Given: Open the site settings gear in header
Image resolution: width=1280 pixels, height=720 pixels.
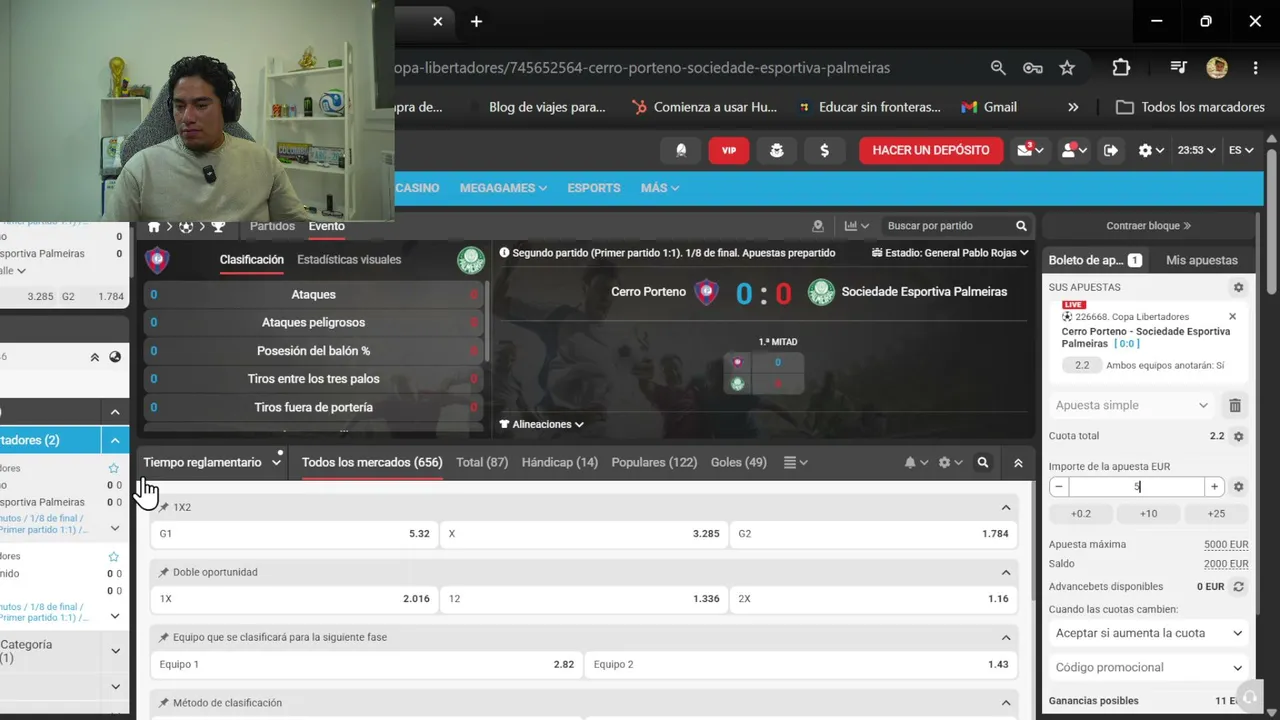Looking at the screenshot, I should tap(1151, 150).
